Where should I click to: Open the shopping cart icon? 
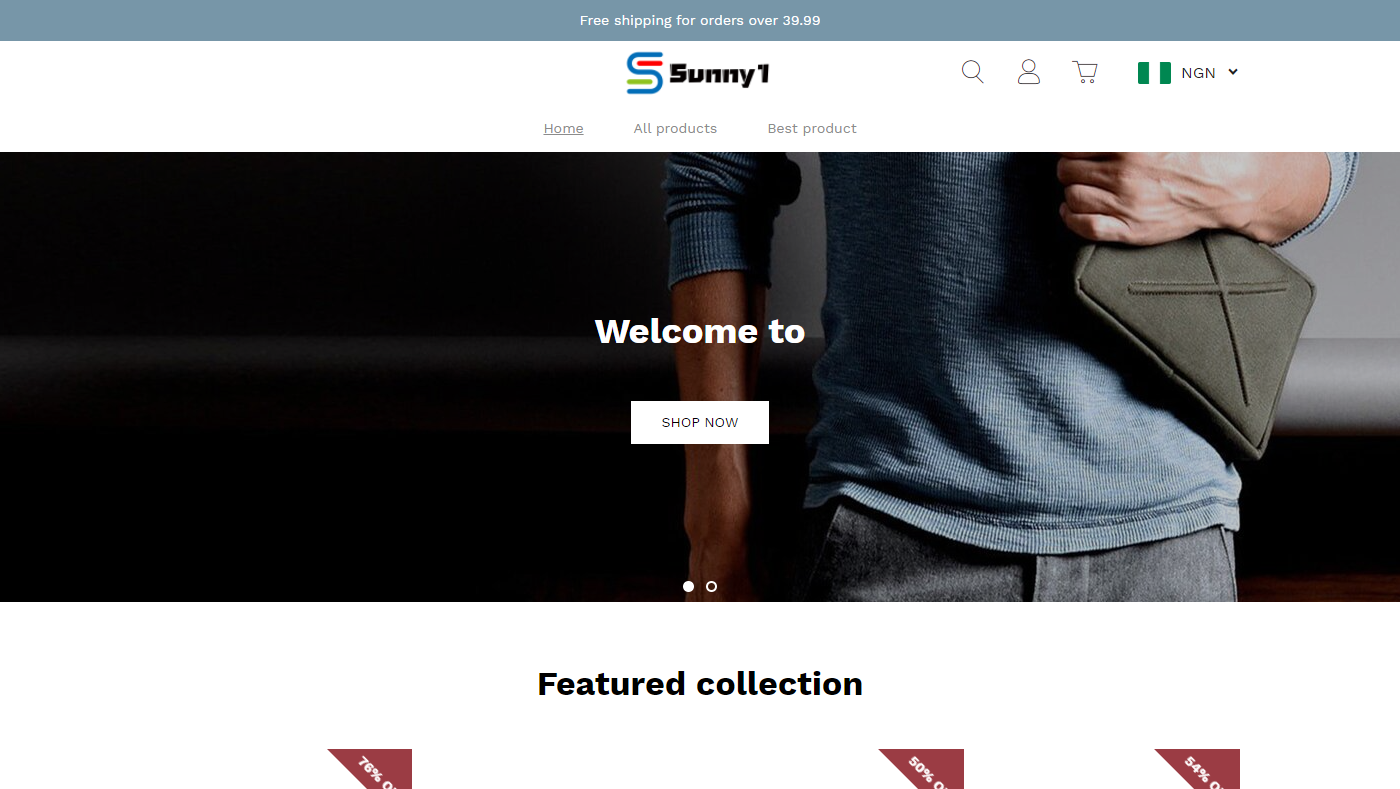pyautogui.click(x=1085, y=72)
